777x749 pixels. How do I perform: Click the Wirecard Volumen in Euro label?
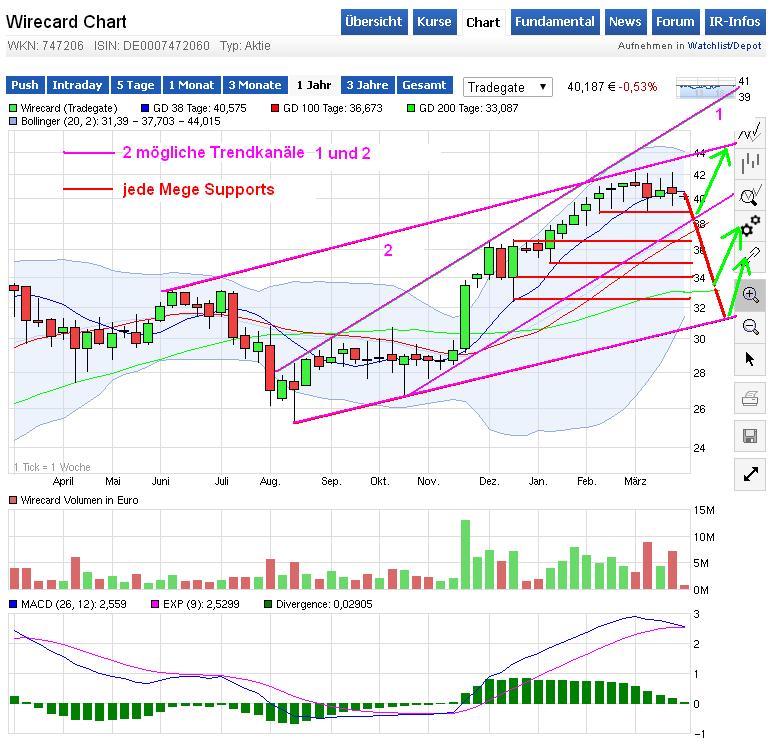click(x=79, y=500)
